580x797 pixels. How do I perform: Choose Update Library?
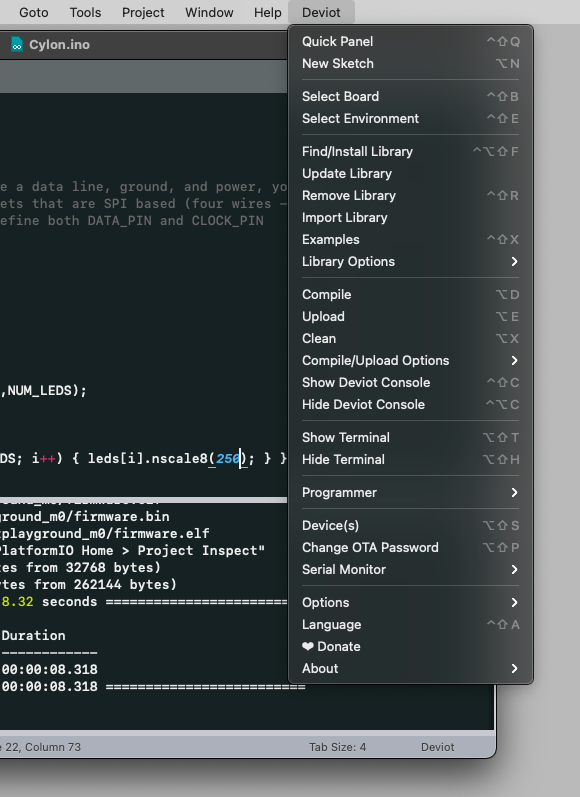(410, 173)
